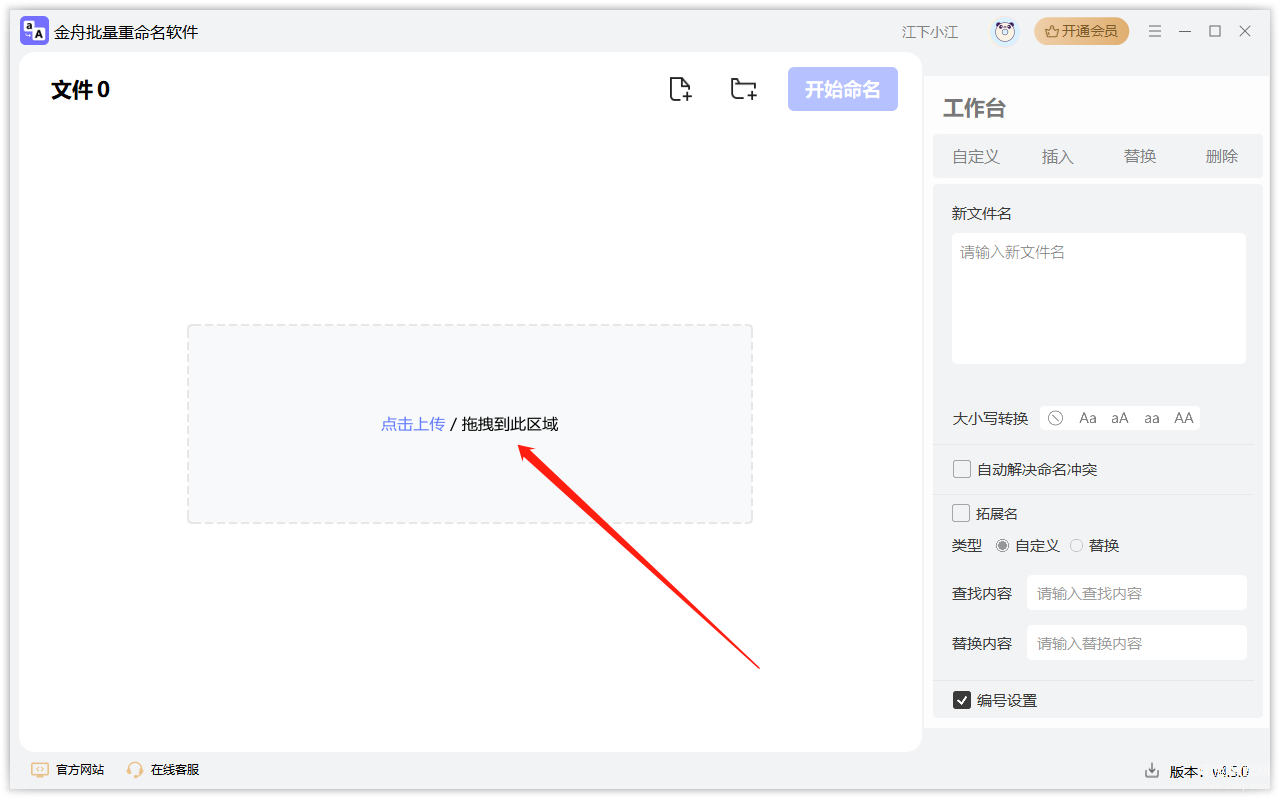
Task: Select the 自定义 type radio button
Action: tap(1002, 546)
